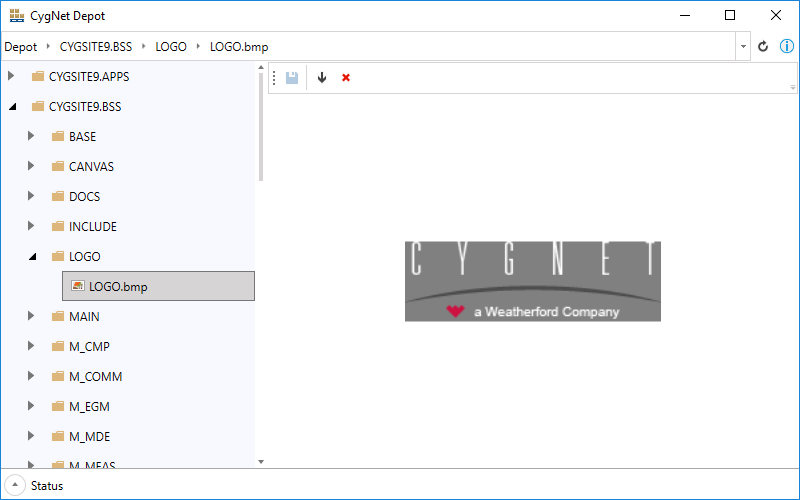The image size is (800, 500).
Task: Select the CANVAS tree label
Action: click(x=91, y=166)
